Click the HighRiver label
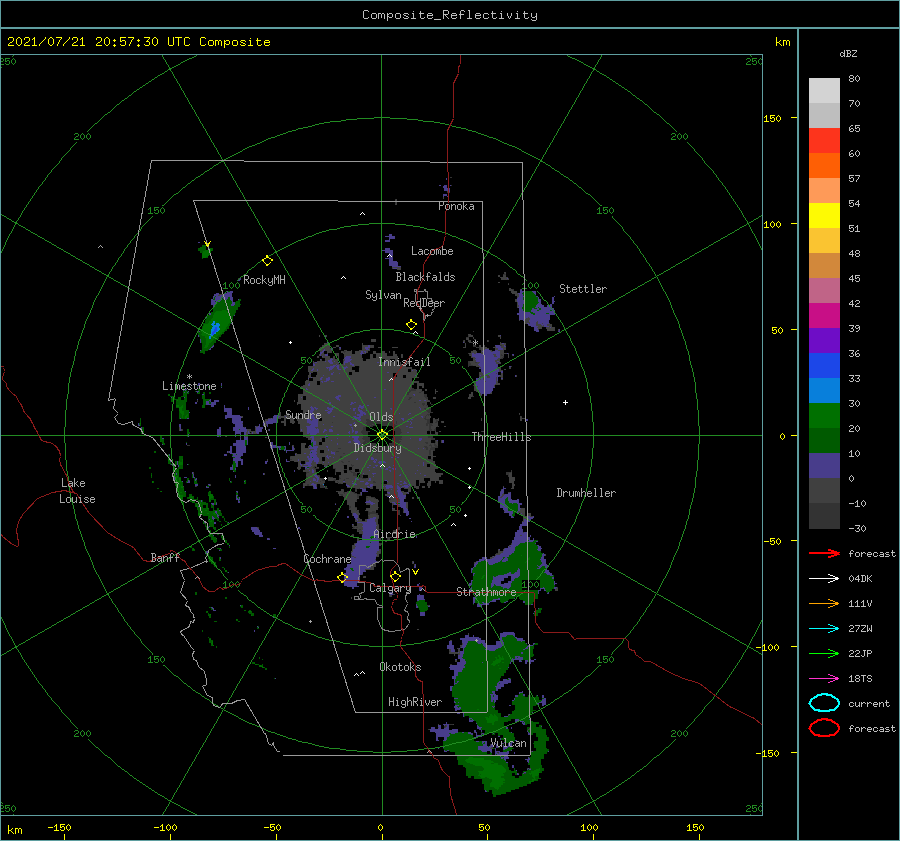 [415, 702]
